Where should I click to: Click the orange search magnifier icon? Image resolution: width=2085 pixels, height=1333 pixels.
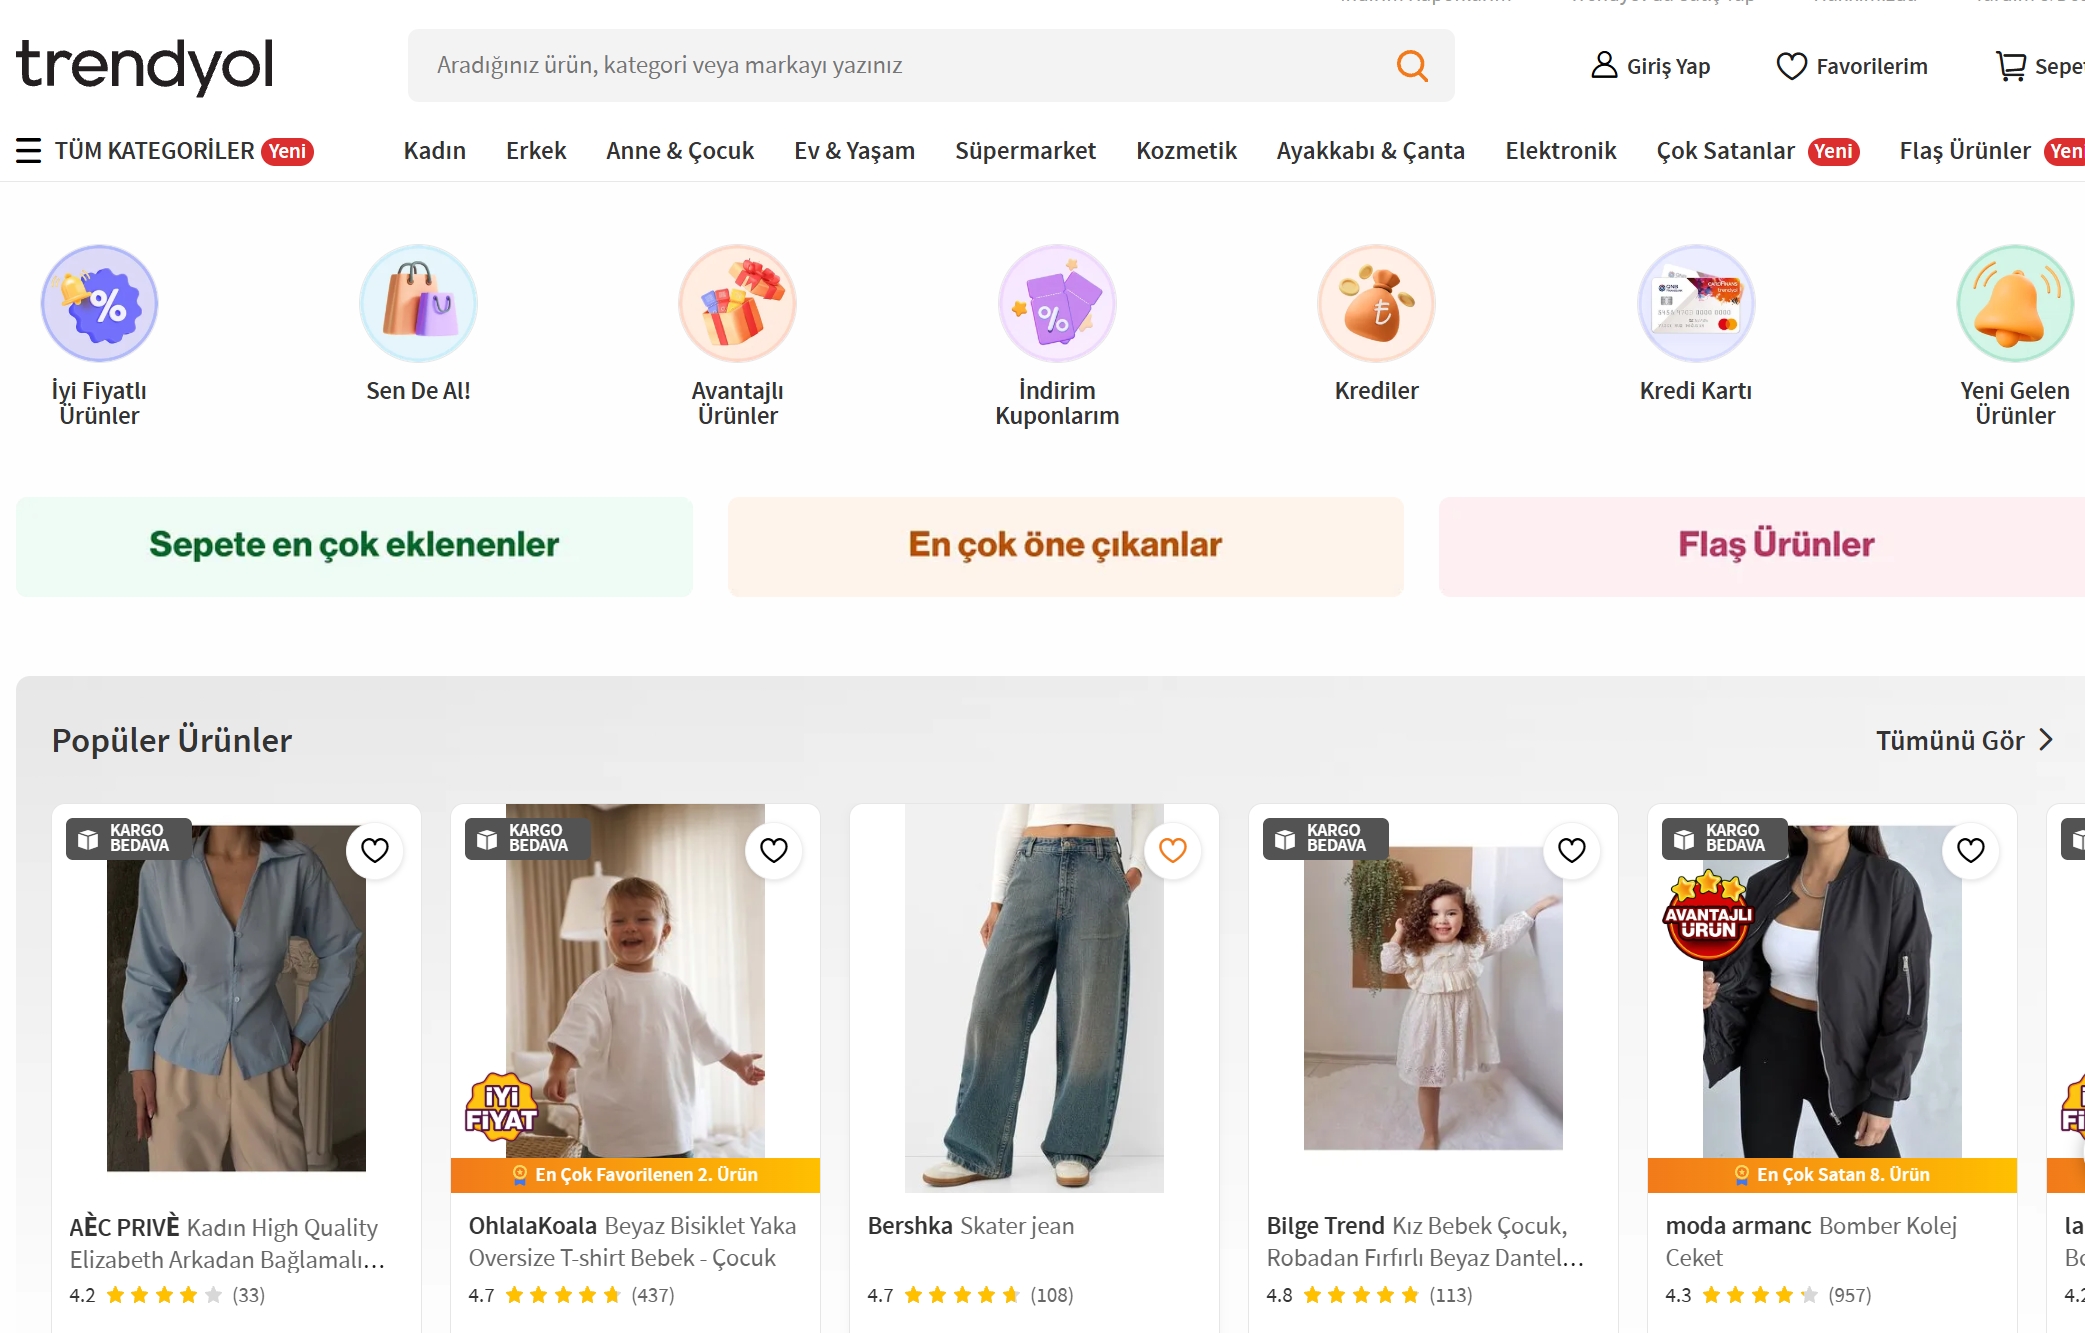[1411, 66]
